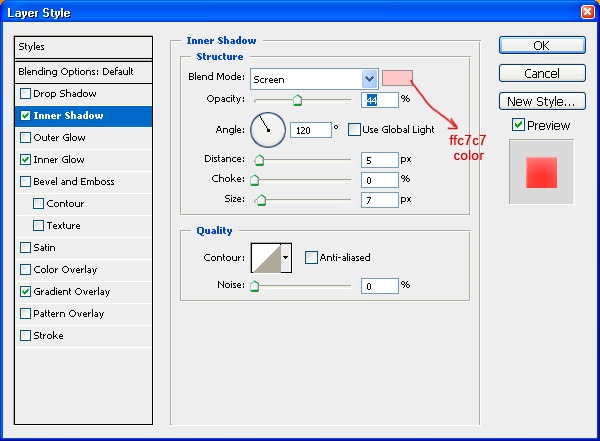Select the Inner Glow effect label
600x441 pixels.
coord(59,160)
